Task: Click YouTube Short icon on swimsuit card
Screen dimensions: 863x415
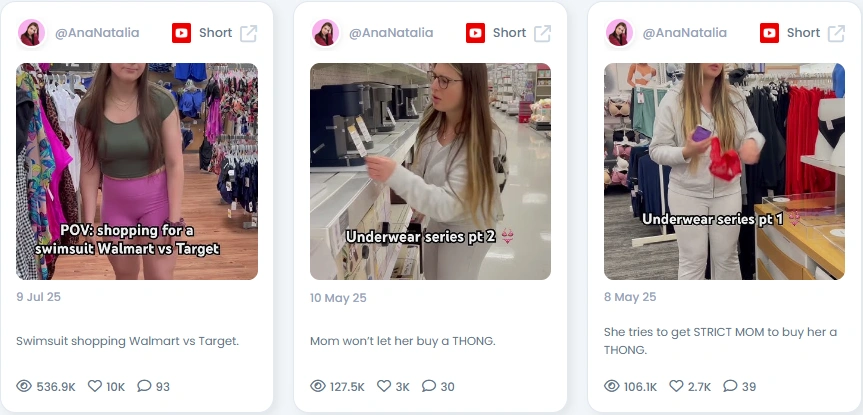Action: pyautogui.click(x=181, y=33)
